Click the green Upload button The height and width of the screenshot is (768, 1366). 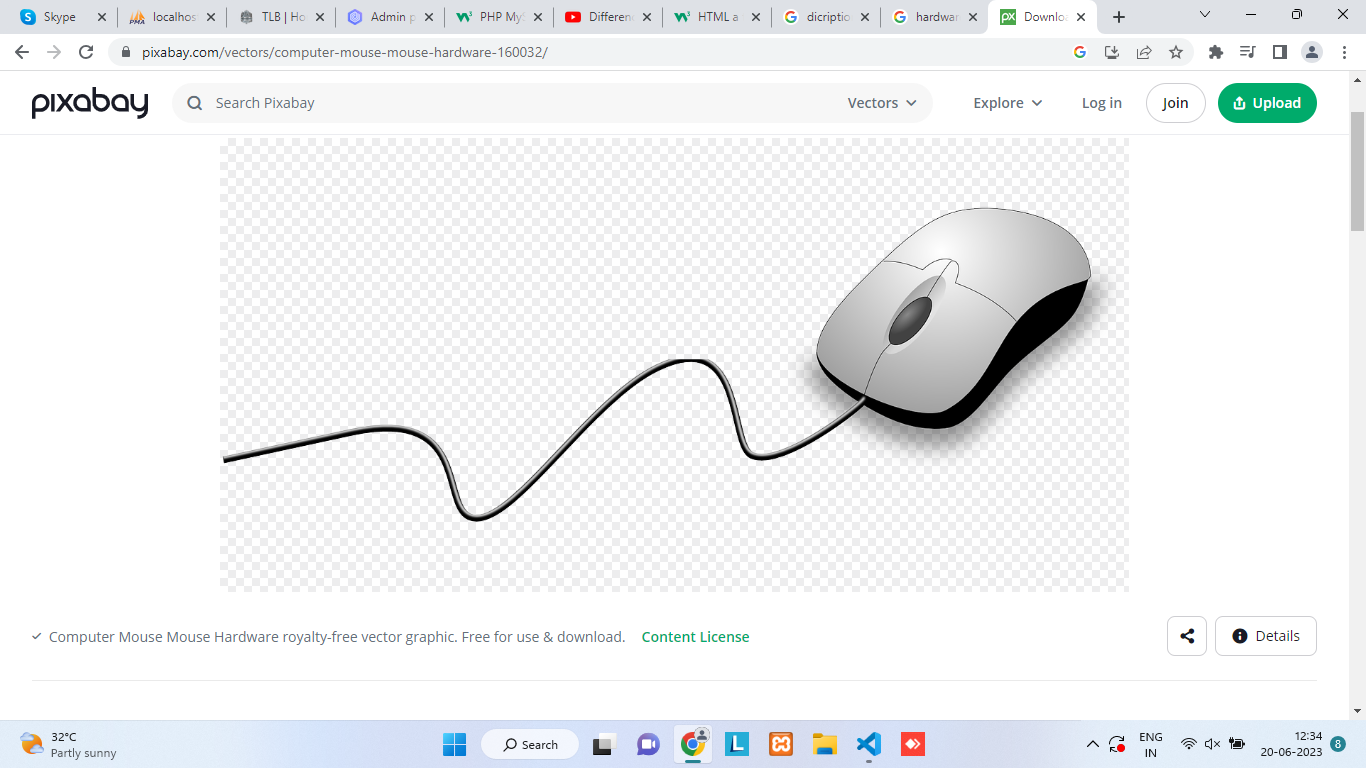1267,103
